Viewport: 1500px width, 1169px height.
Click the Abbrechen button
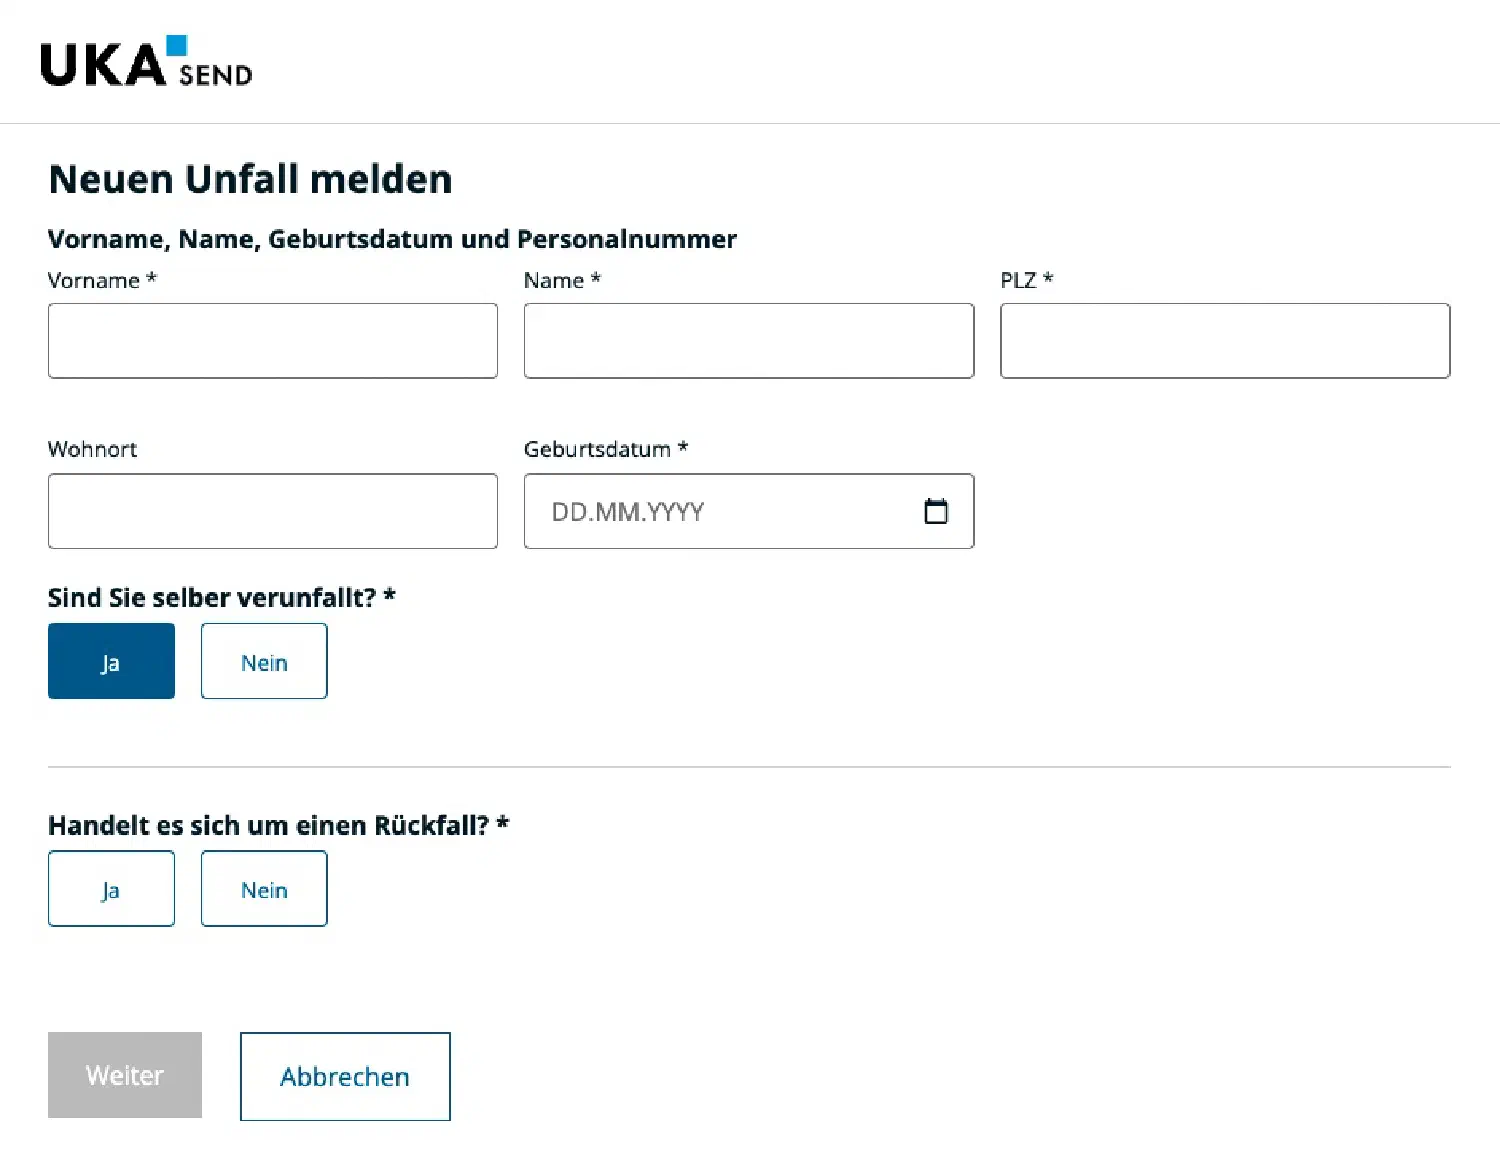click(x=344, y=1076)
